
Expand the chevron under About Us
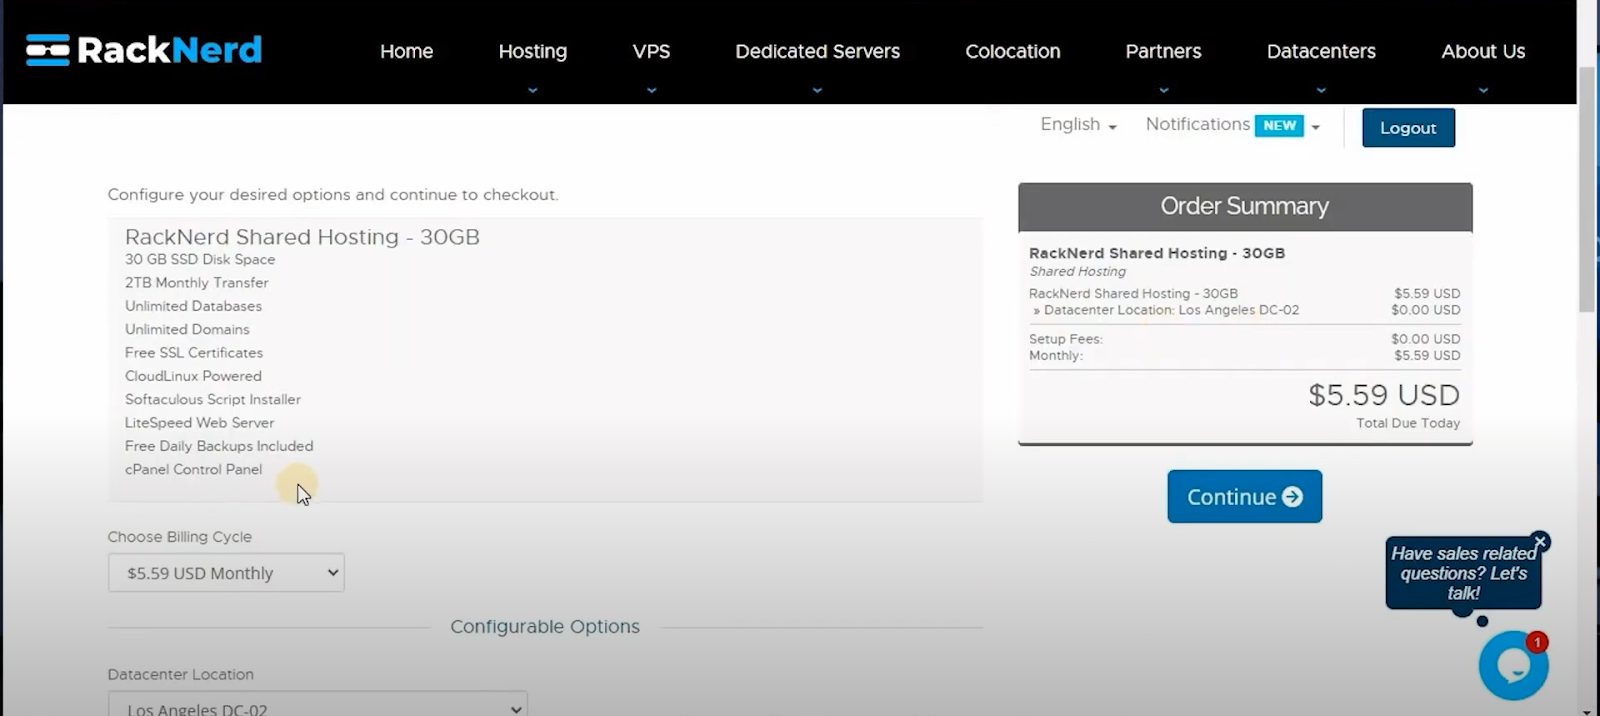1483,90
